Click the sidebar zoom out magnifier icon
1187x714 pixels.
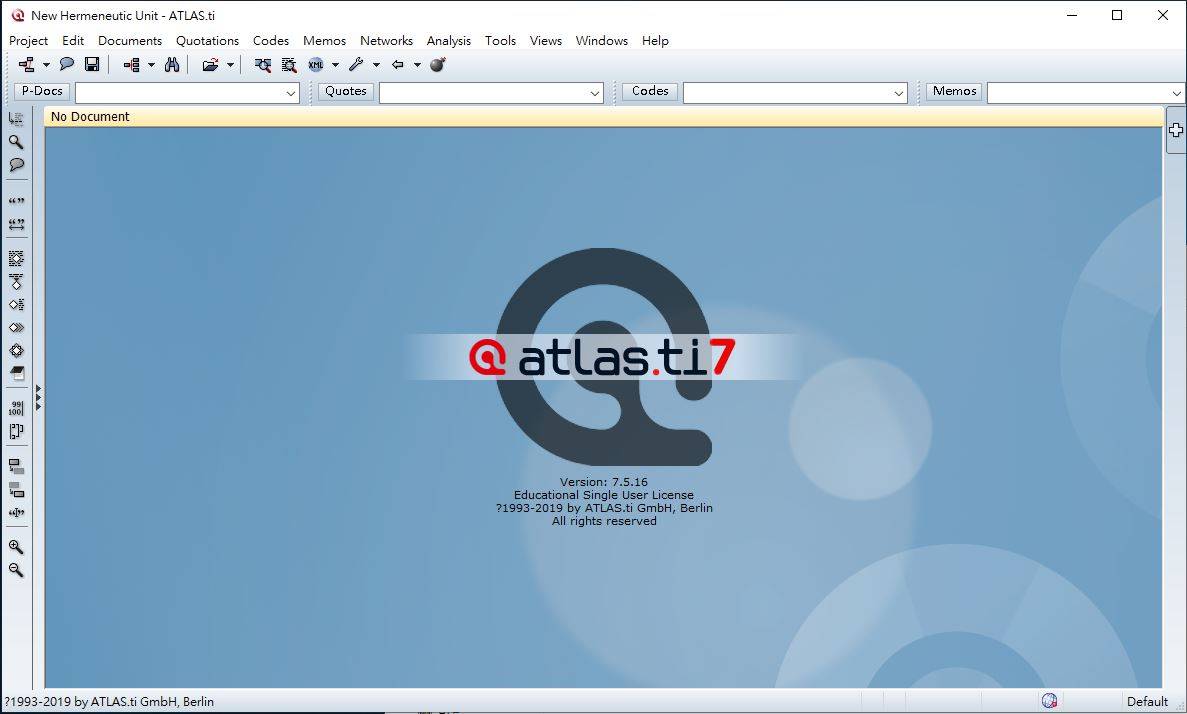tap(16, 570)
